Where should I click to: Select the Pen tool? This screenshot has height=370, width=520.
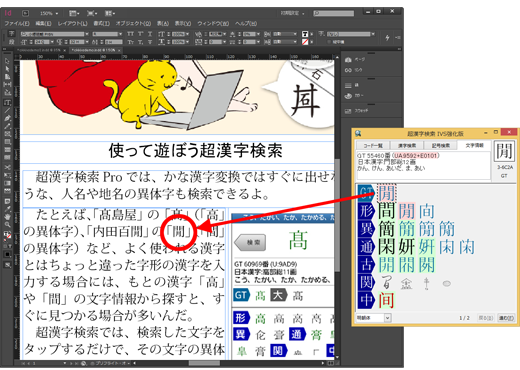7,118
